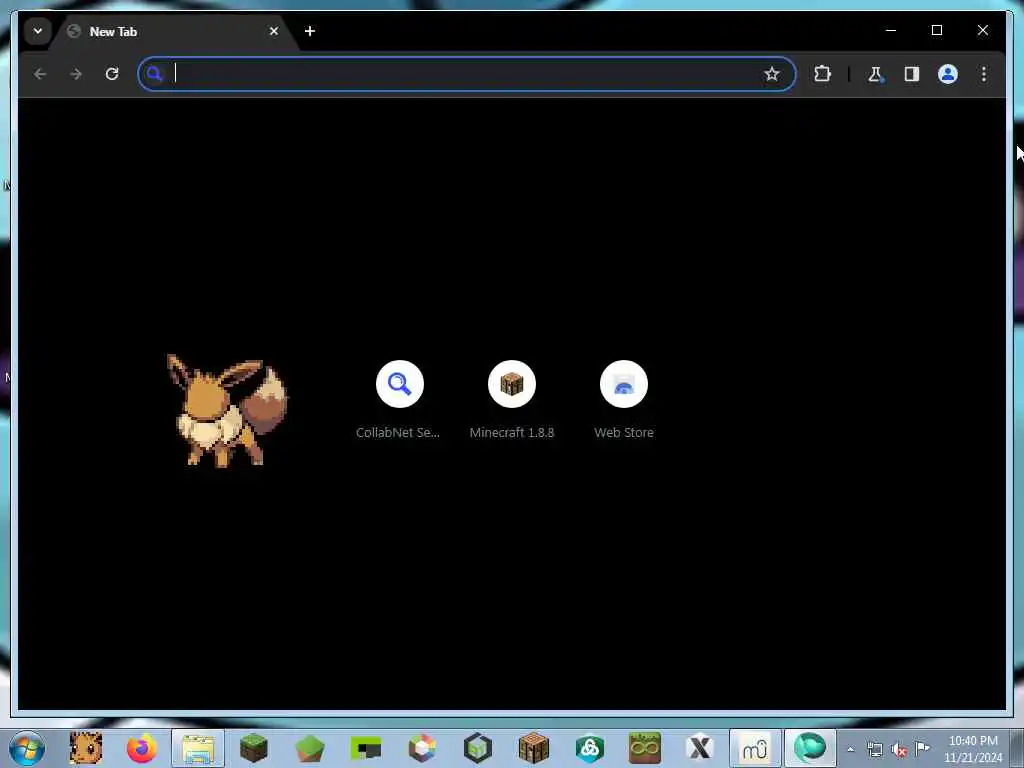Viewport: 1024px width, 768px height.
Task: Switch to the green globe browser taskbar button
Action: coord(810,748)
